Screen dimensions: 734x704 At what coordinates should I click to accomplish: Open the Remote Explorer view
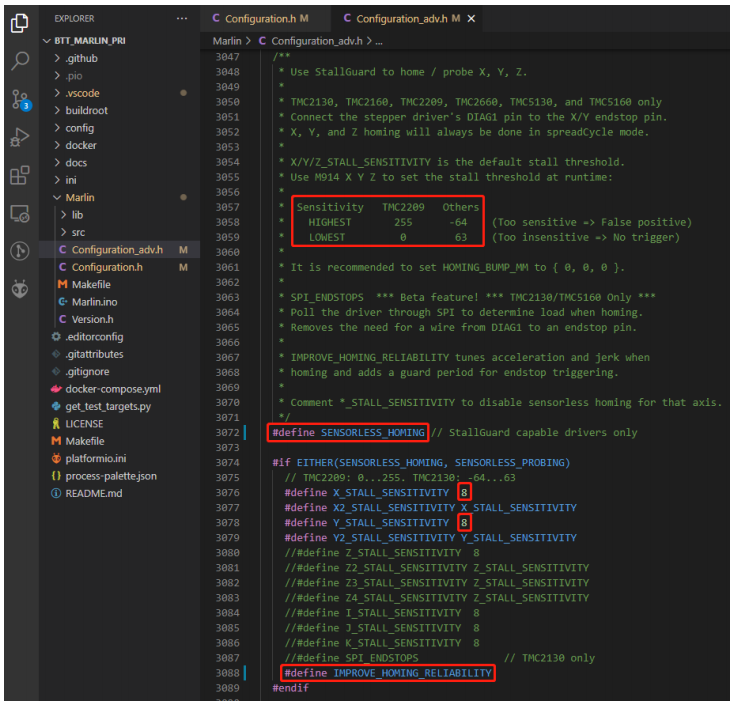point(20,214)
